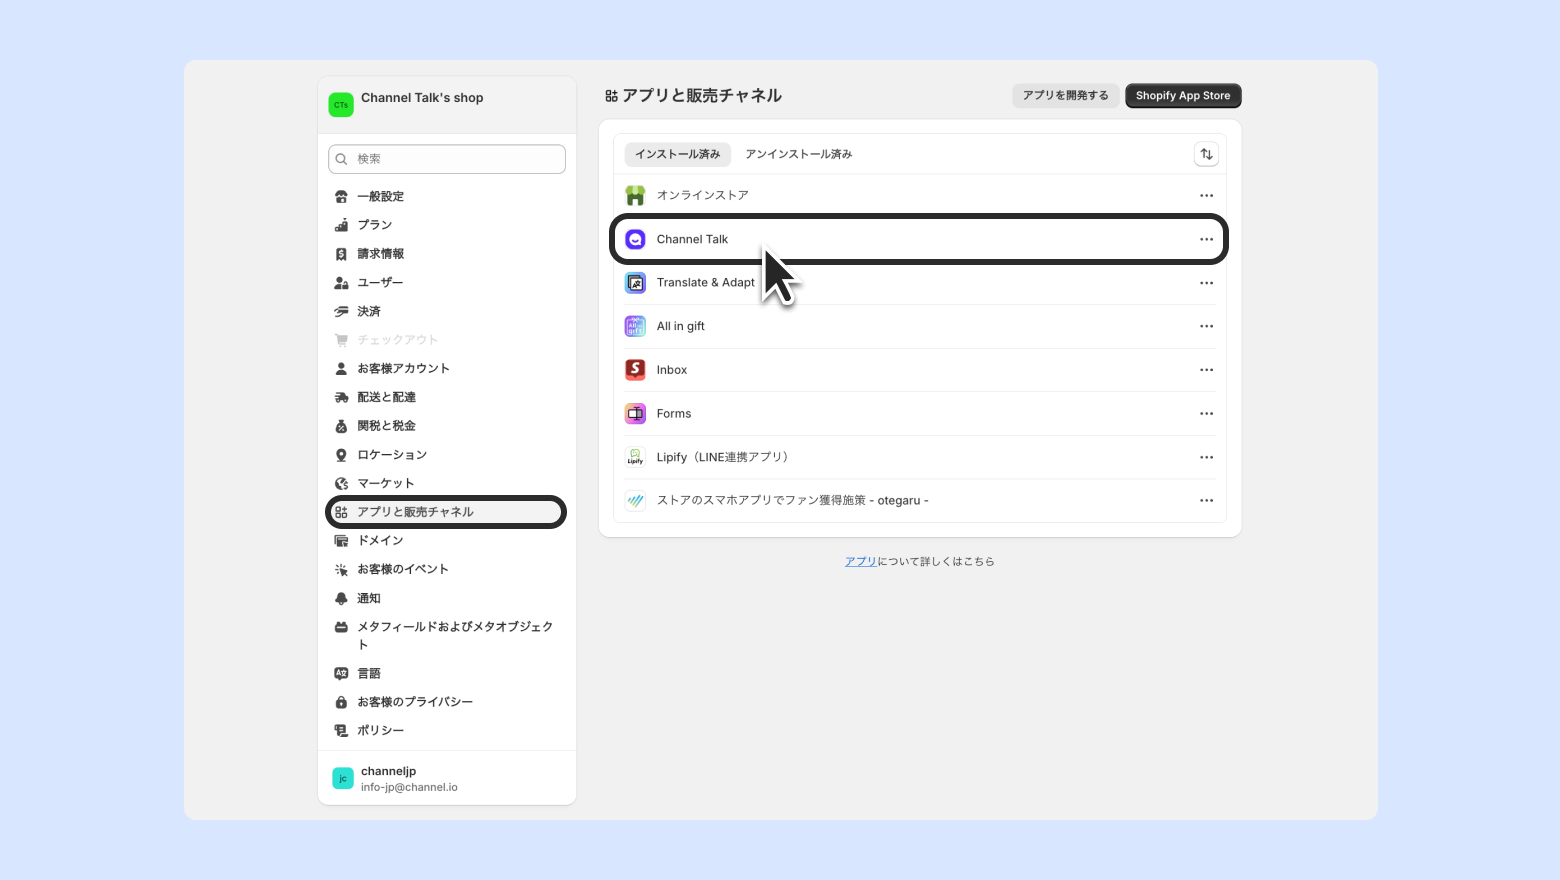Click the Inbox app icon
The width and height of the screenshot is (1560, 880).
[x=635, y=370]
